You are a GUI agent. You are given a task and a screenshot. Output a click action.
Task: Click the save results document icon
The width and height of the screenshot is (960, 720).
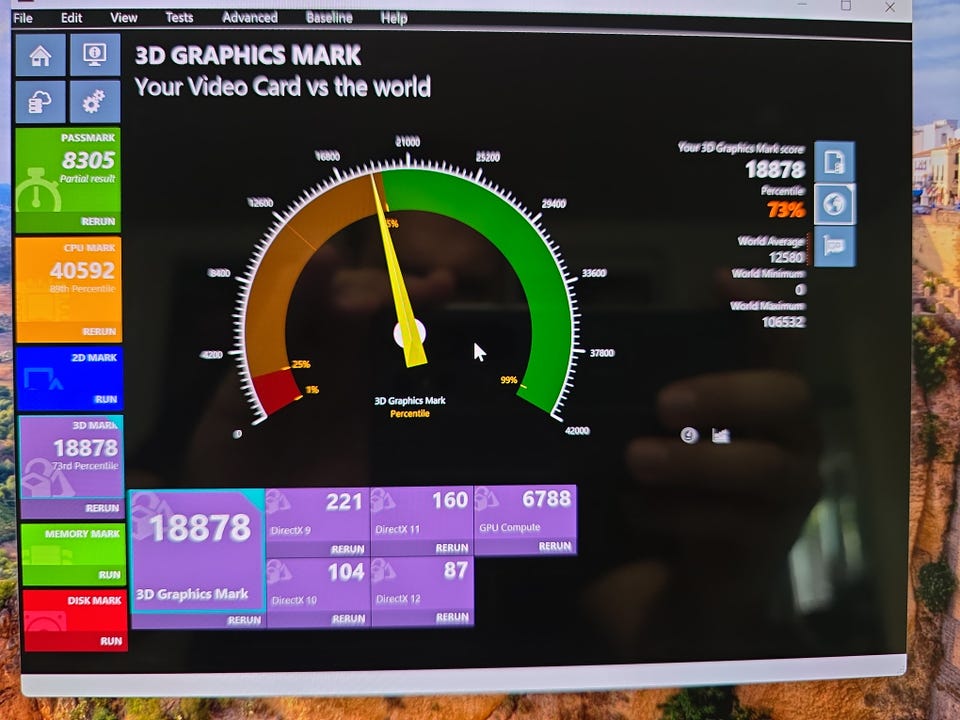[x=834, y=162]
